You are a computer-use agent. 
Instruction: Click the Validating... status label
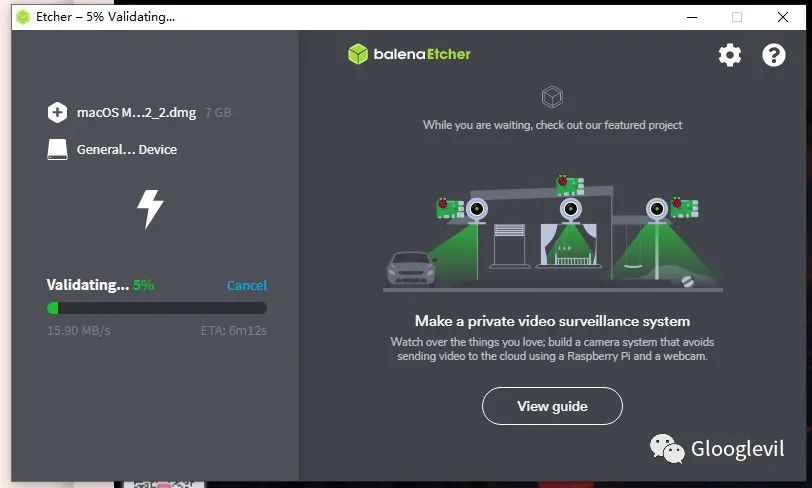coord(88,285)
